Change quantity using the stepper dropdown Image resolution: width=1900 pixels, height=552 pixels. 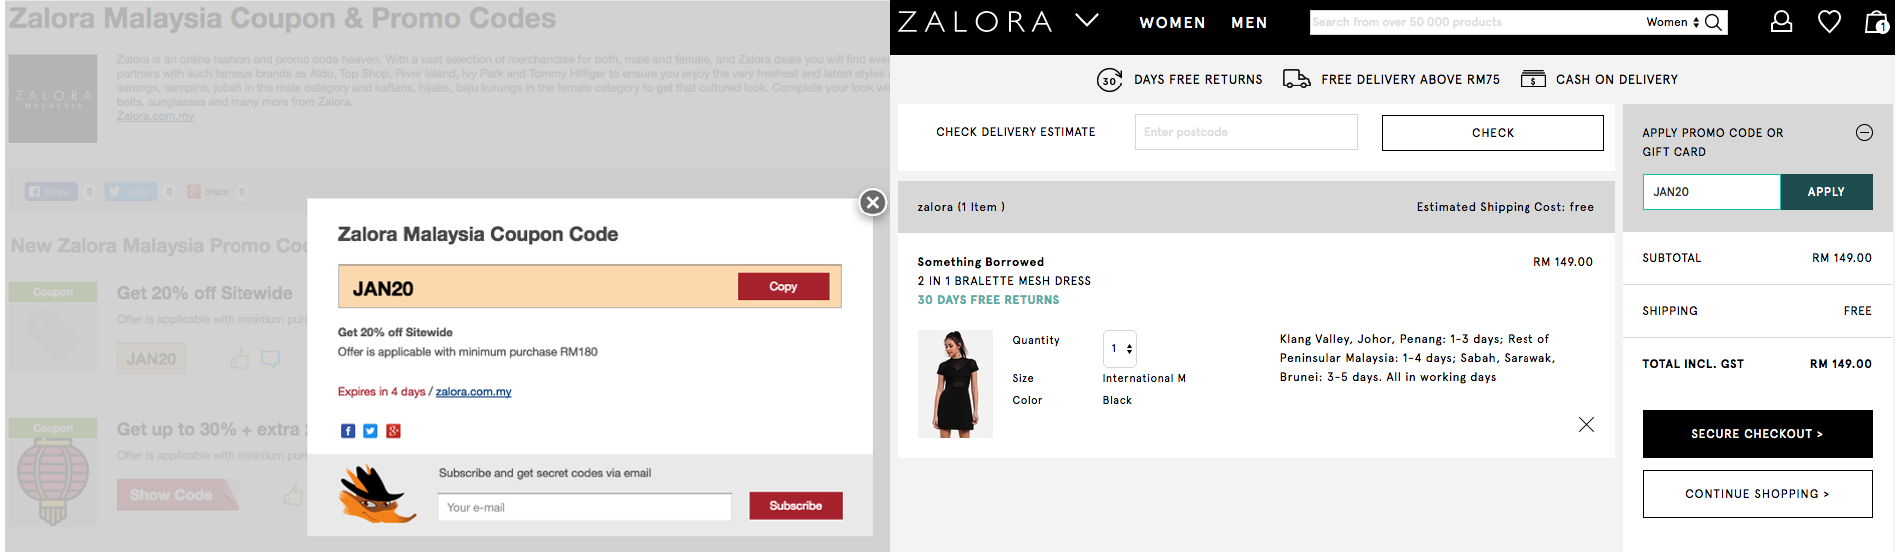[x=1120, y=349]
